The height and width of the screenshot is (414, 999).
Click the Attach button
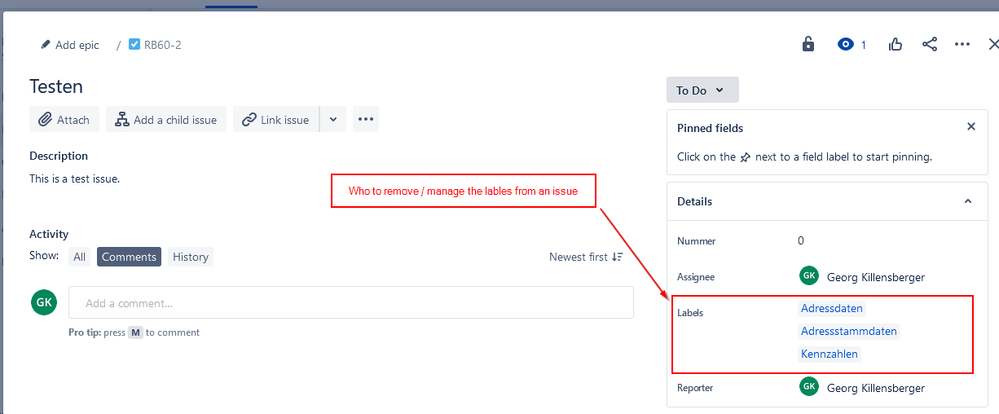[64, 120]
